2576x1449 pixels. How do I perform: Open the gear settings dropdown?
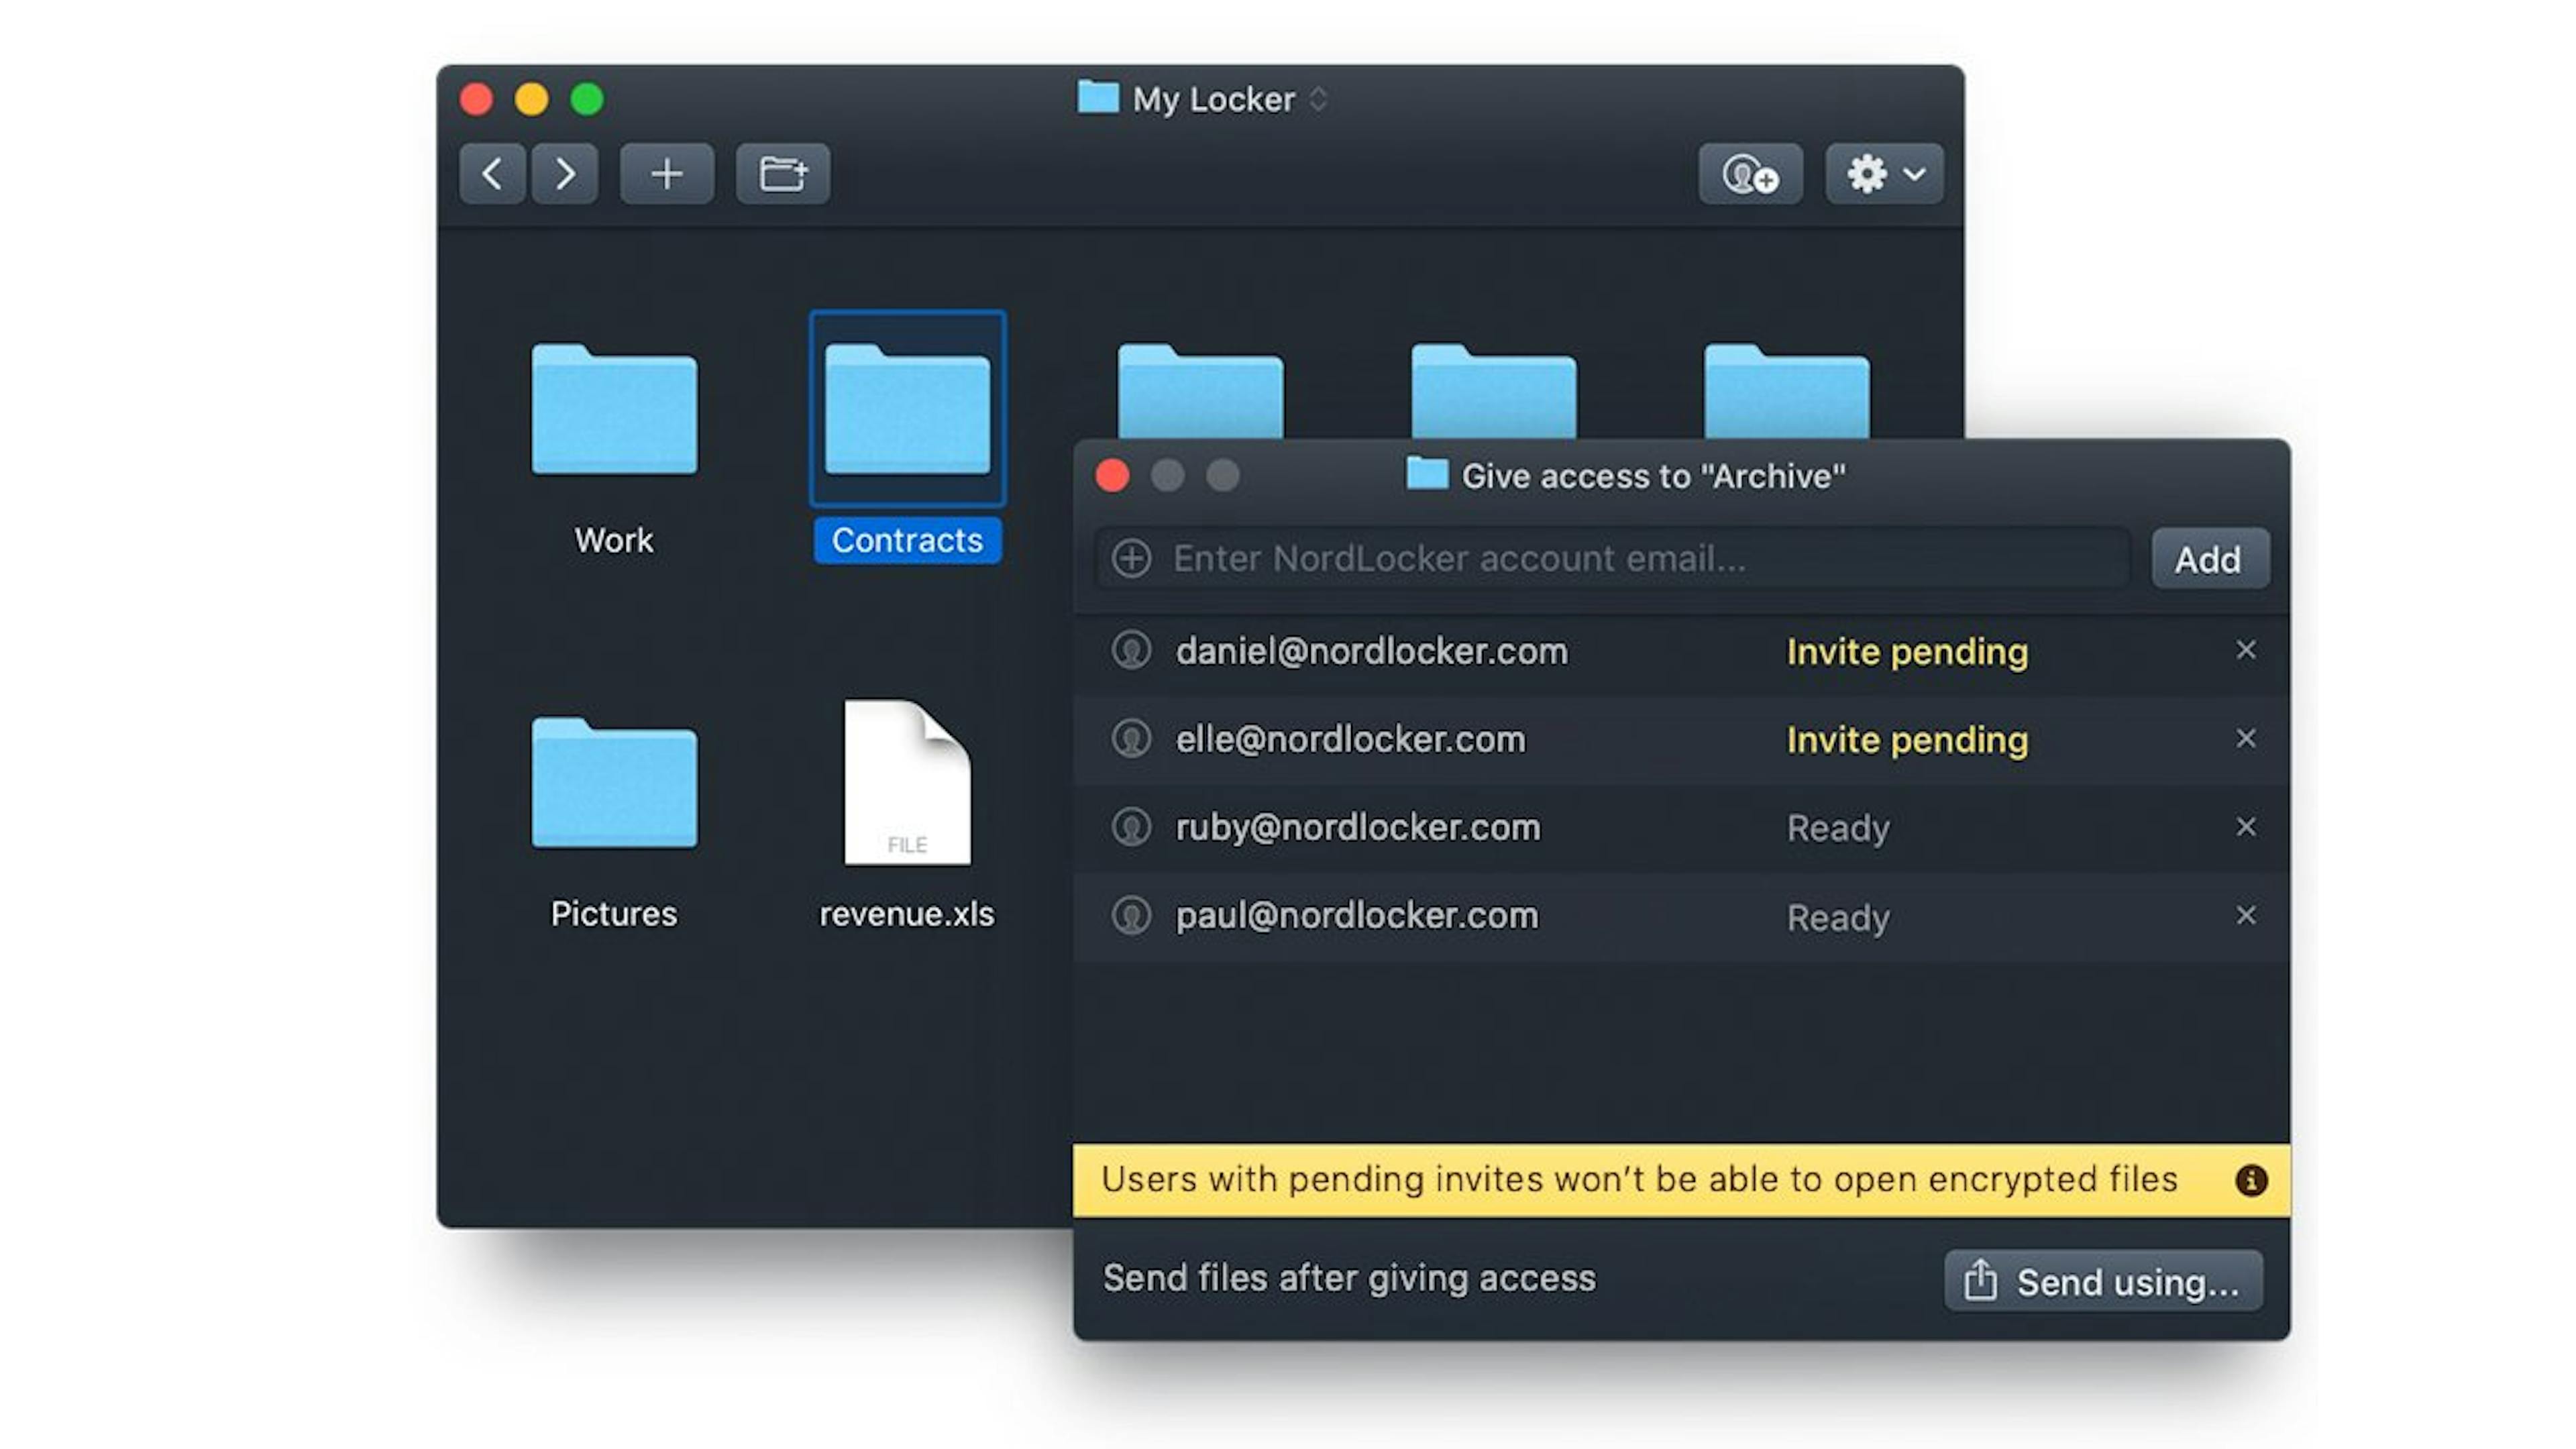[1884, 174]
